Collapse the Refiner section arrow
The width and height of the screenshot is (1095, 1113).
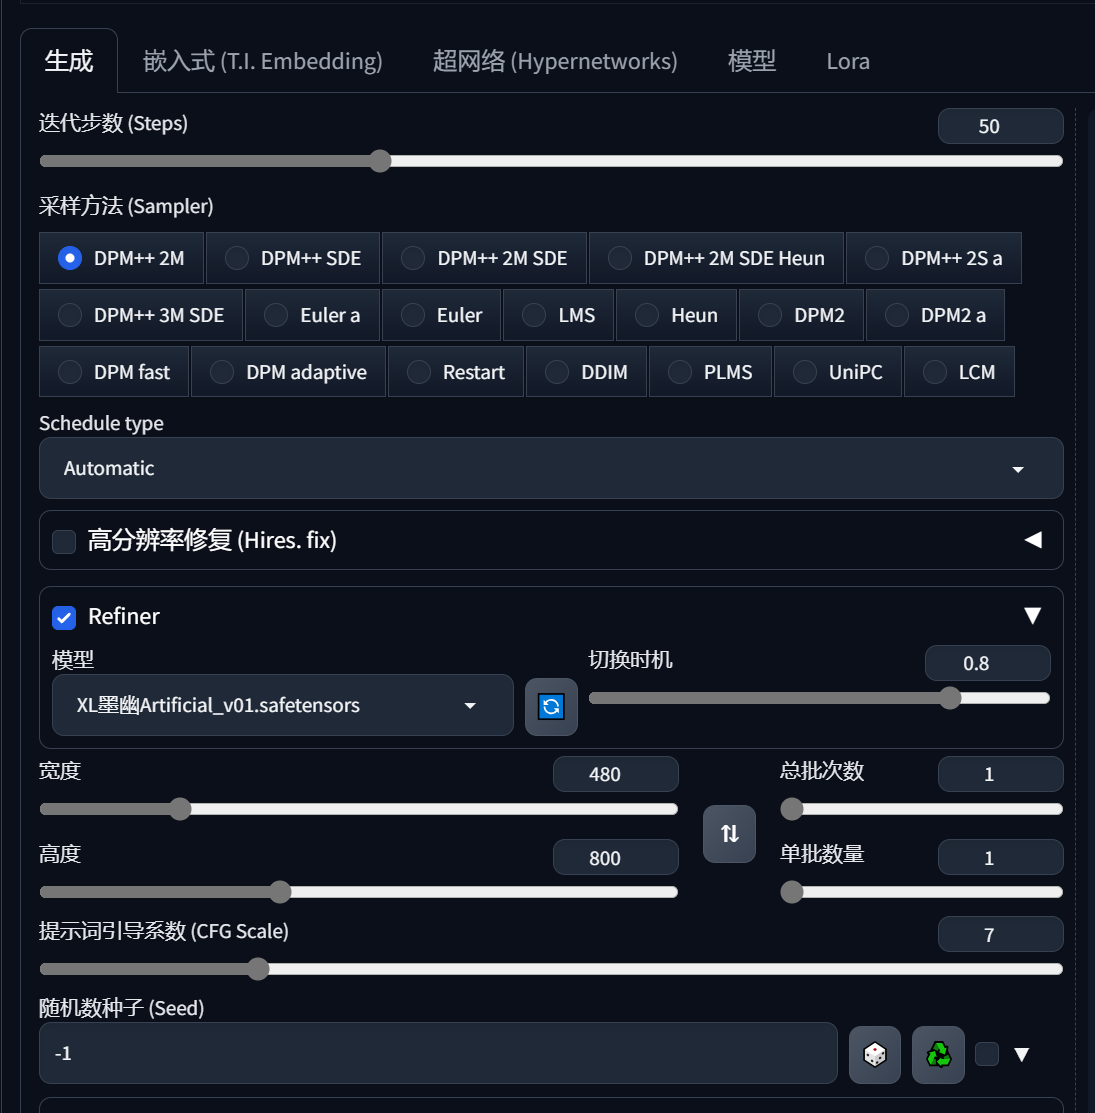pos(1033,615)
